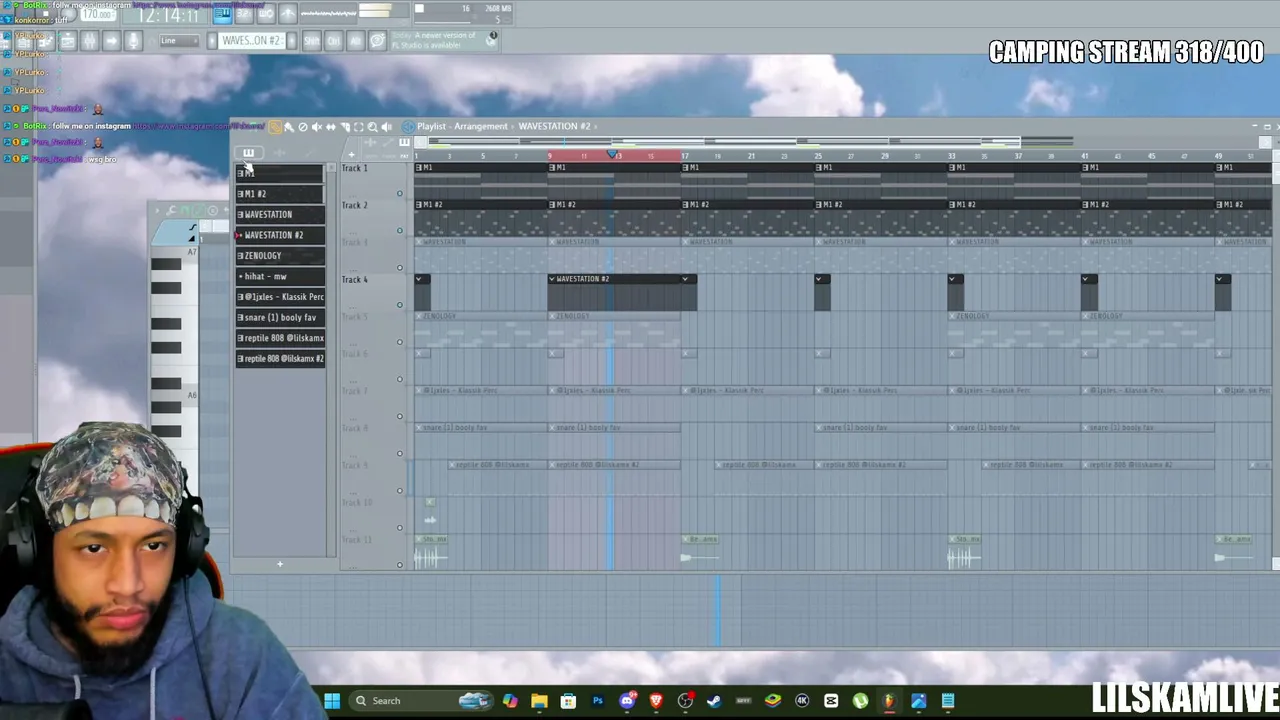The height and width of the screenshot is (720, 1280).
Task: Toggle the Track 7 mute dot
Action: tap(400, 417)
